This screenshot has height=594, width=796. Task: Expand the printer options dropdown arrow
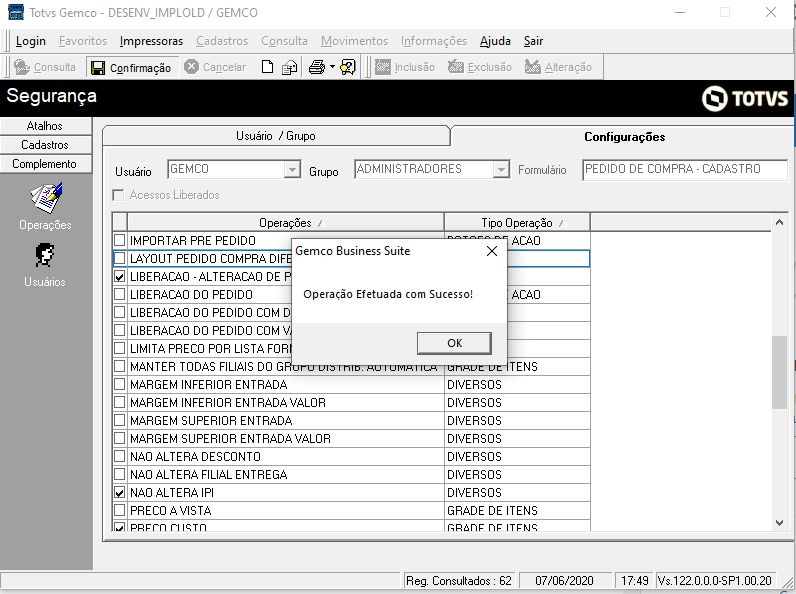click(332, 67)
